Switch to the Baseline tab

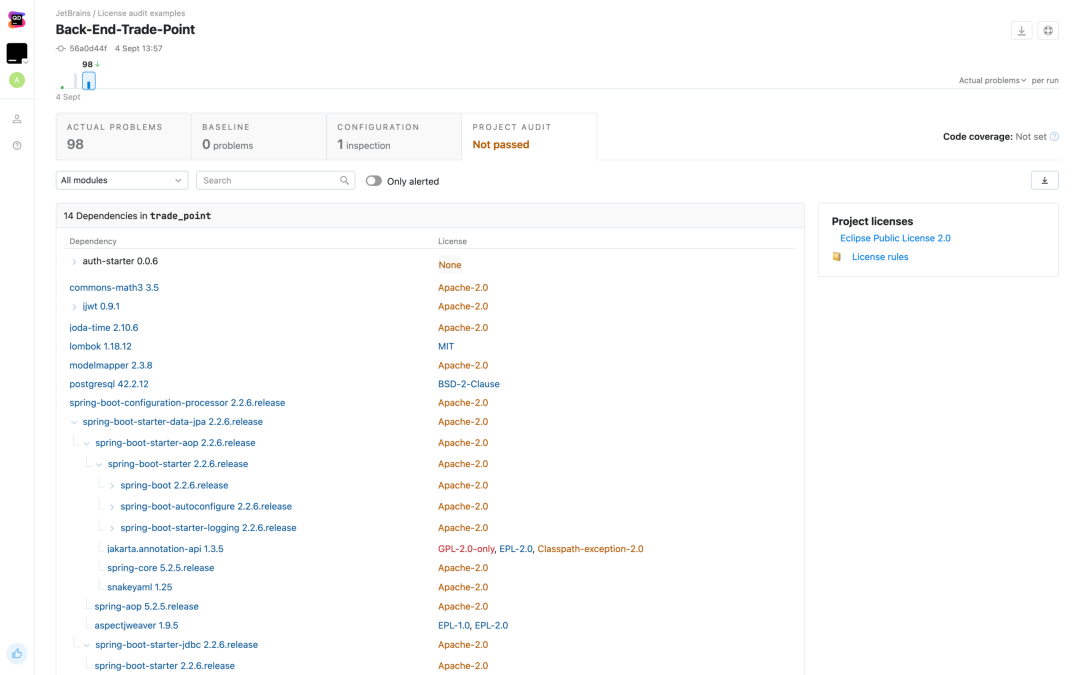coord(258,136)
